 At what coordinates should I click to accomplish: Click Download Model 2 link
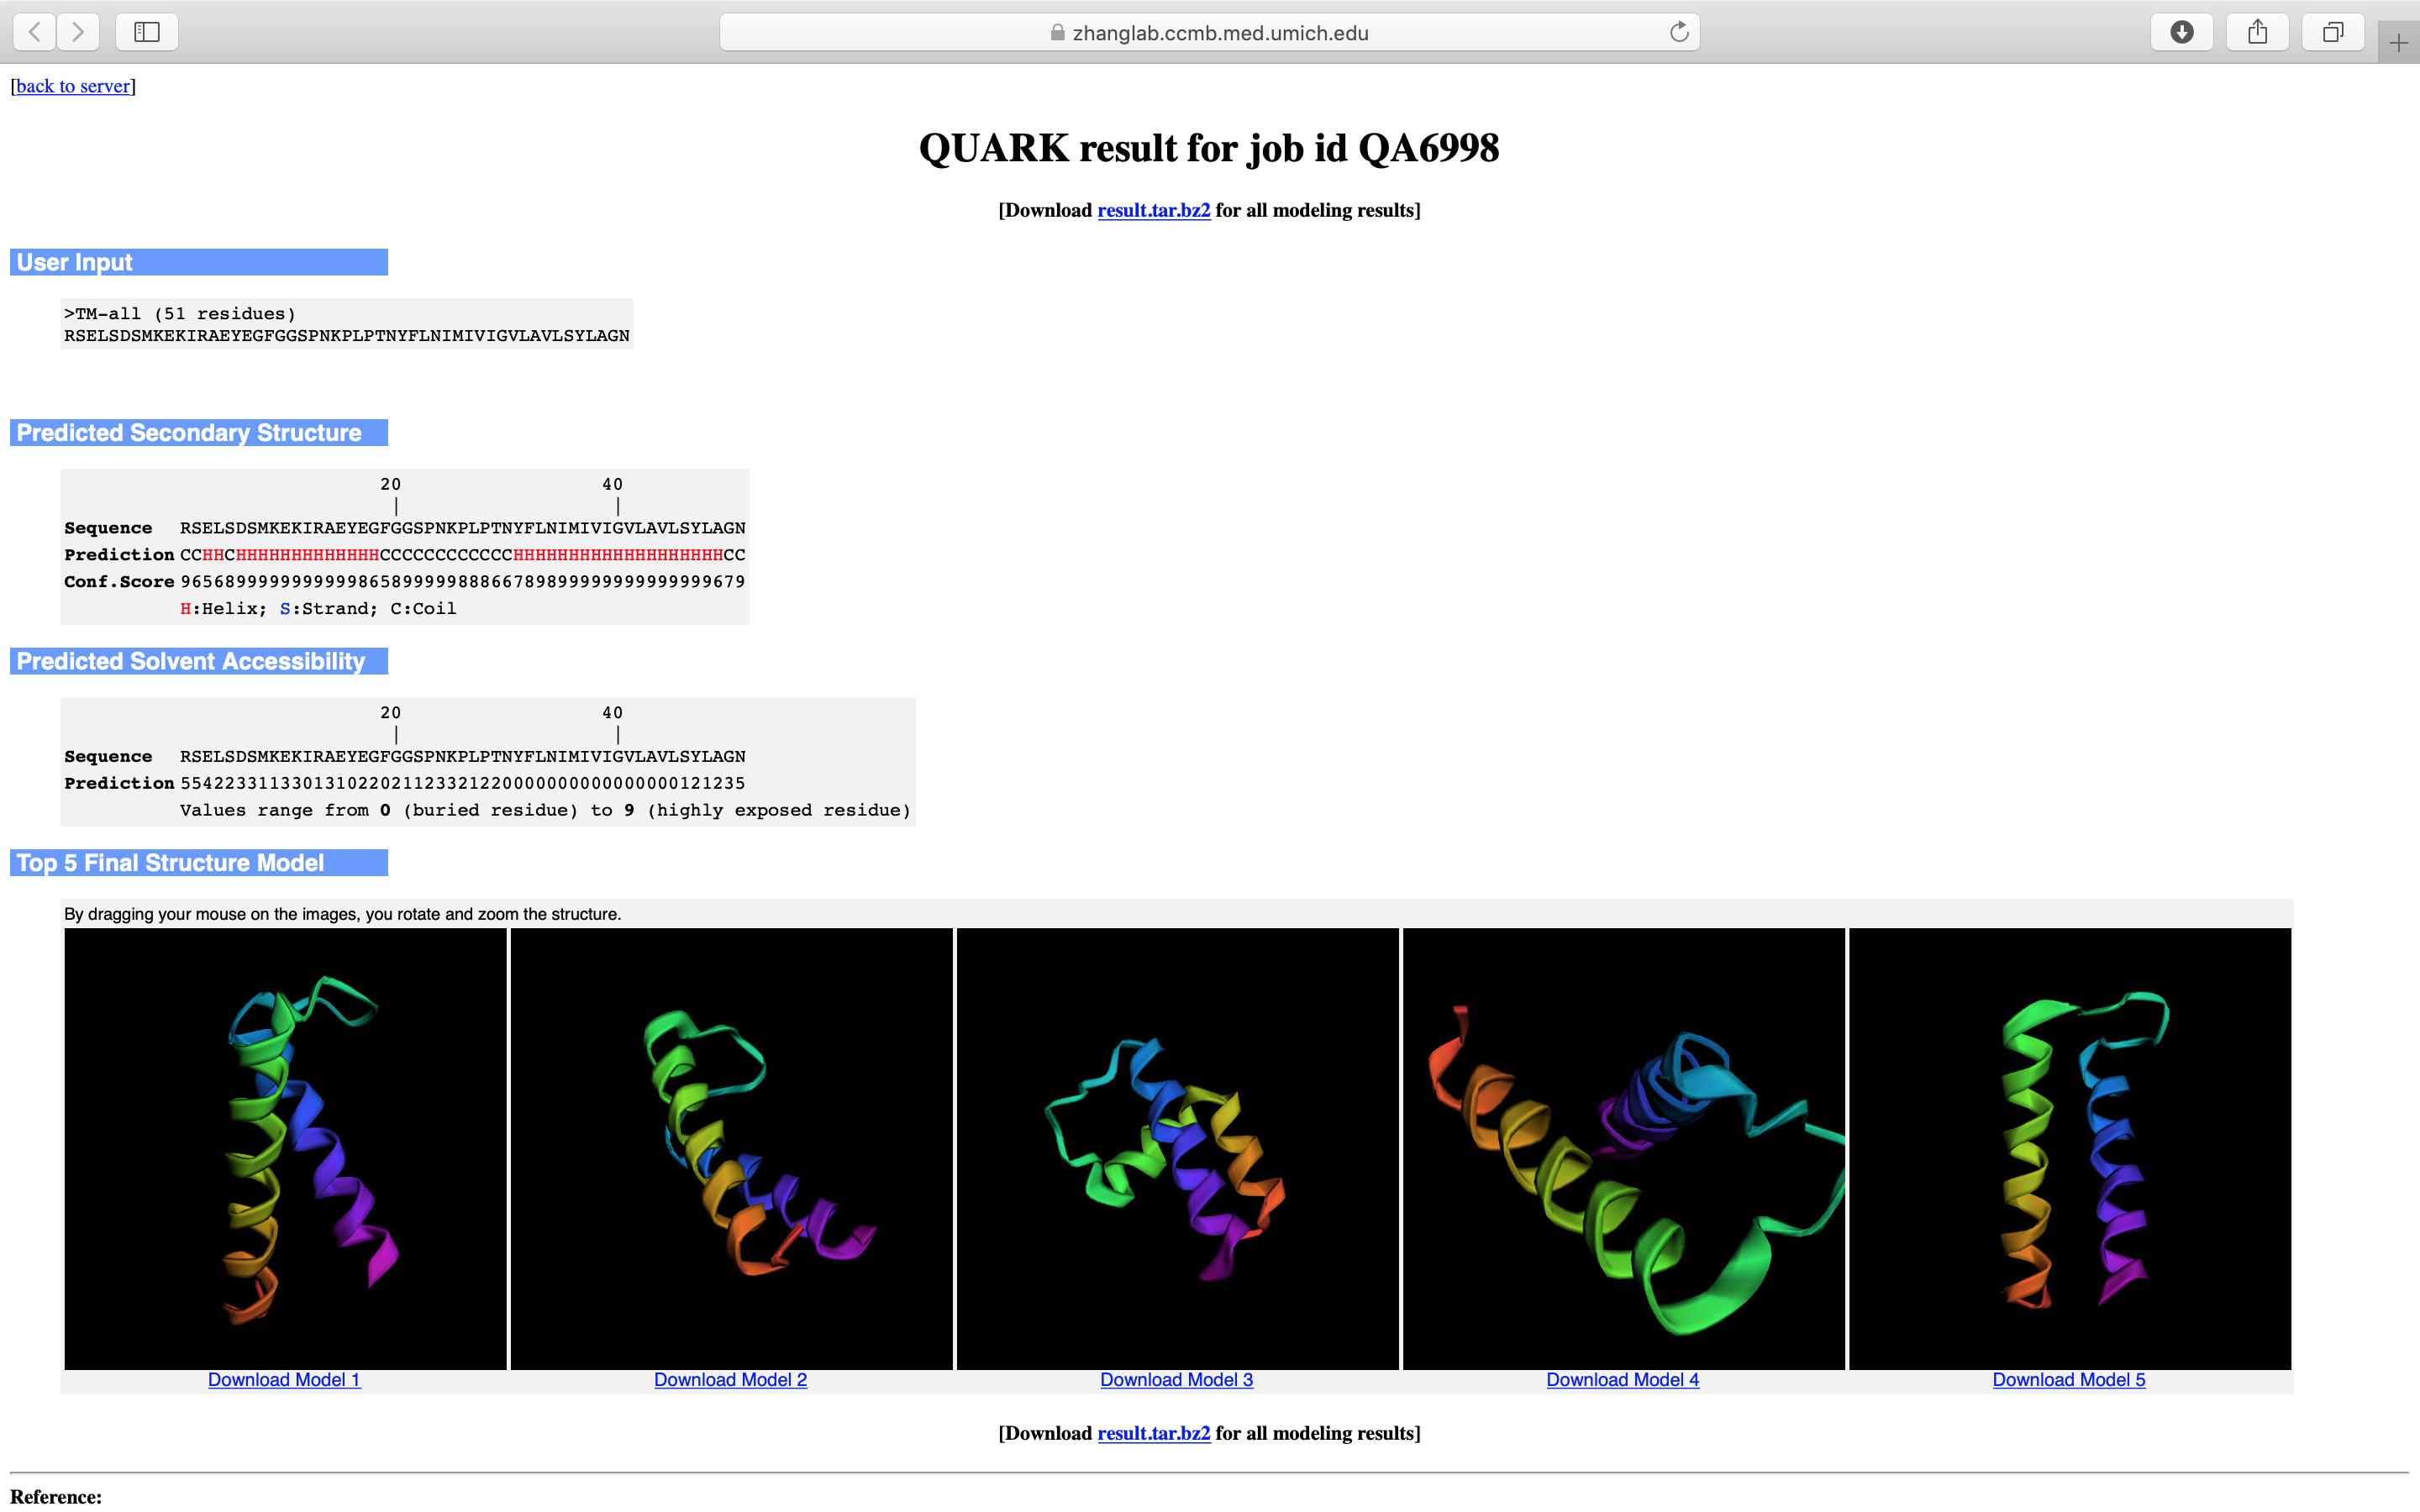730,1380
